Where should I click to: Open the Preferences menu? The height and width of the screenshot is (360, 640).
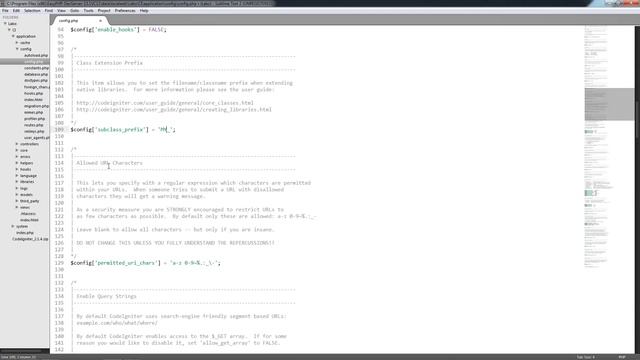click(x=125, y=11)
